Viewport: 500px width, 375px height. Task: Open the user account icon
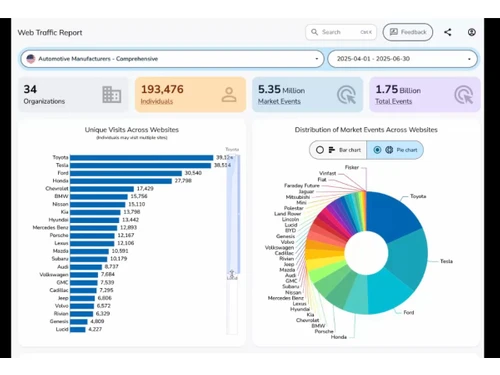point(471,32)
